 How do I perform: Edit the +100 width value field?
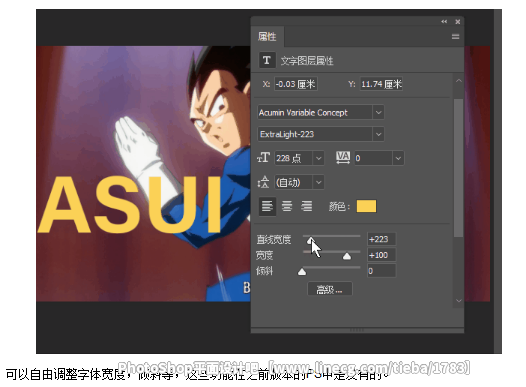pos(381,255)
